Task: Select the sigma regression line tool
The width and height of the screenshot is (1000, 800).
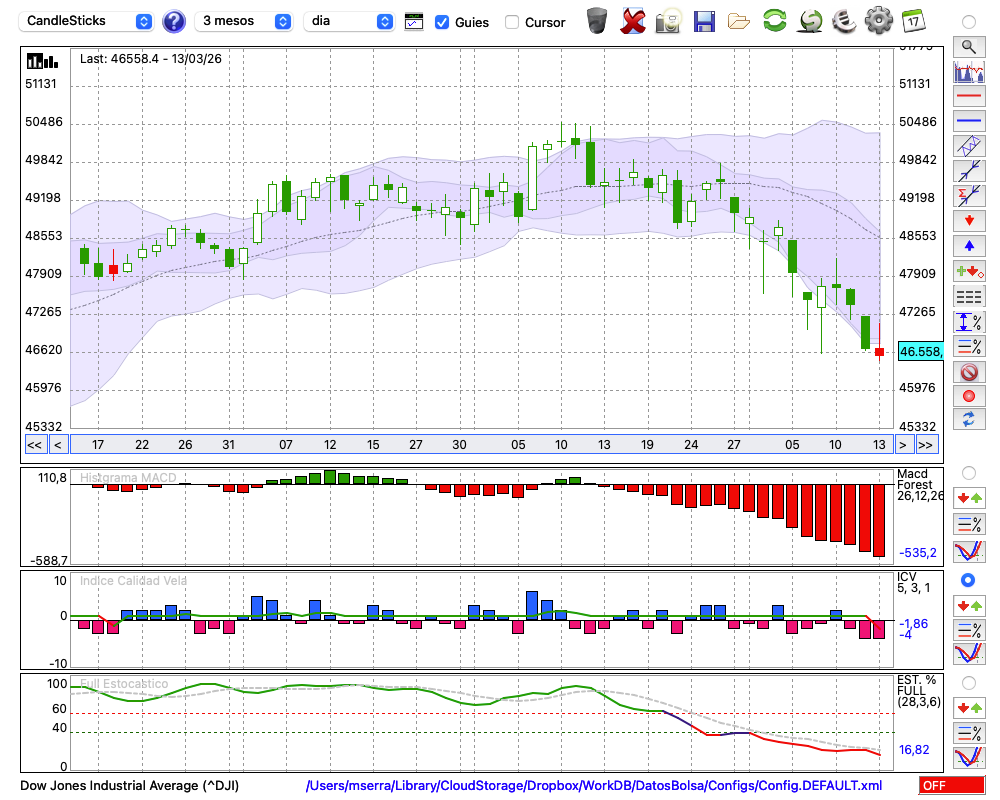Action: click(969, 196)
